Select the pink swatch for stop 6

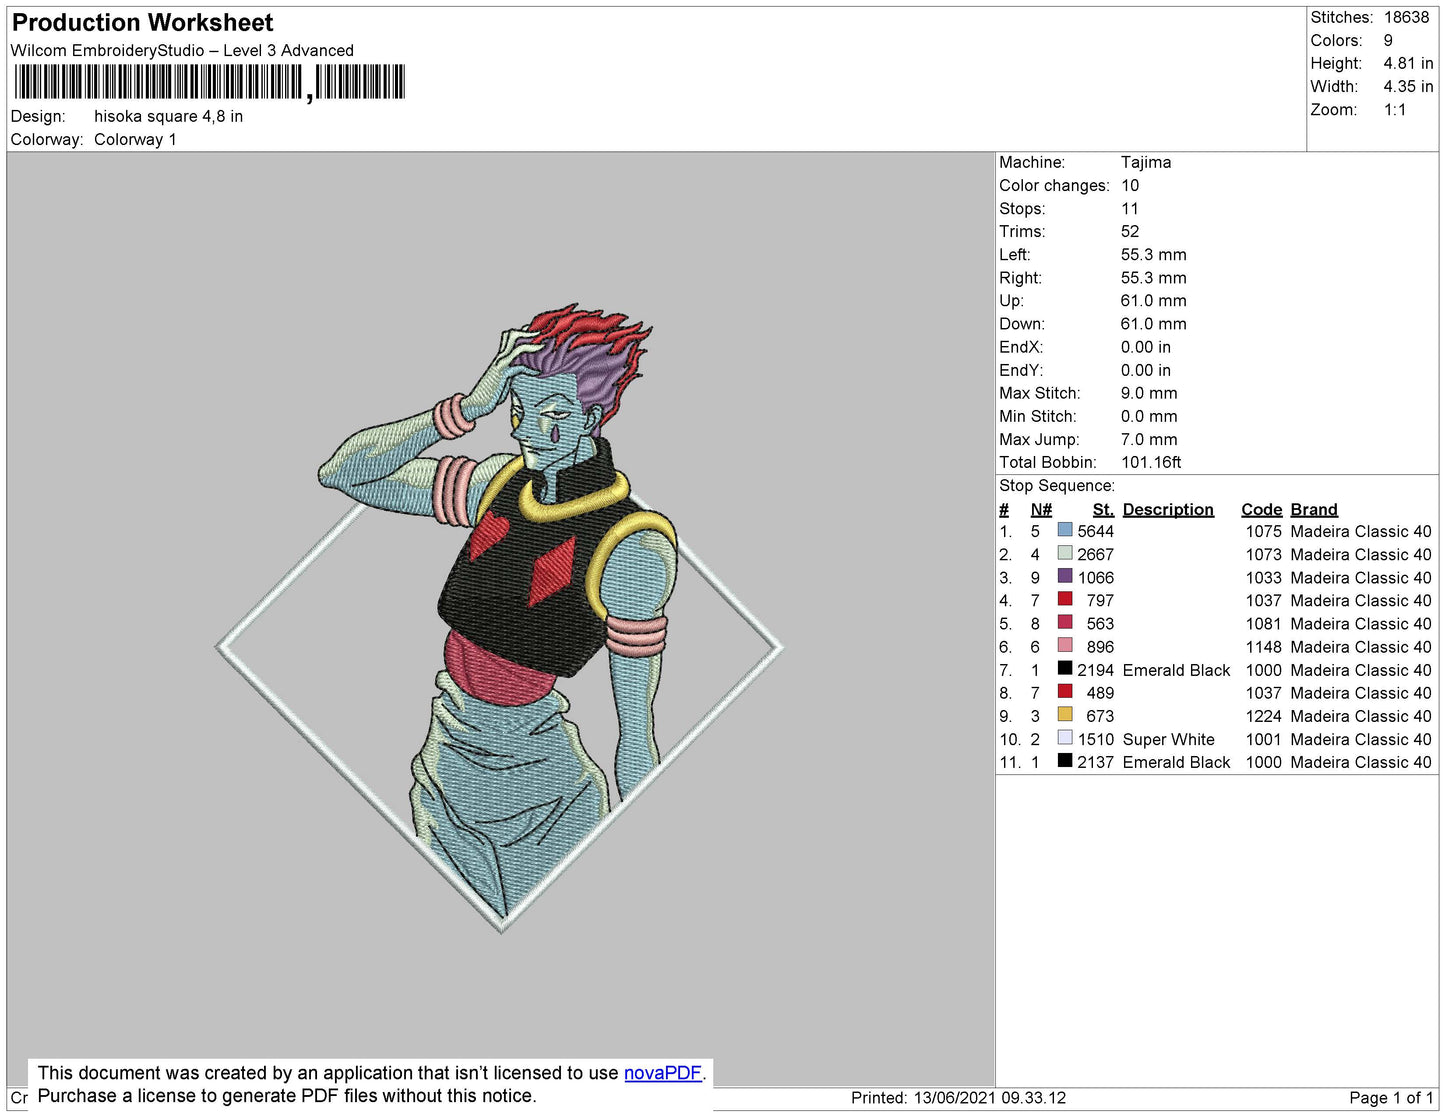click(x=1065, y=645)
